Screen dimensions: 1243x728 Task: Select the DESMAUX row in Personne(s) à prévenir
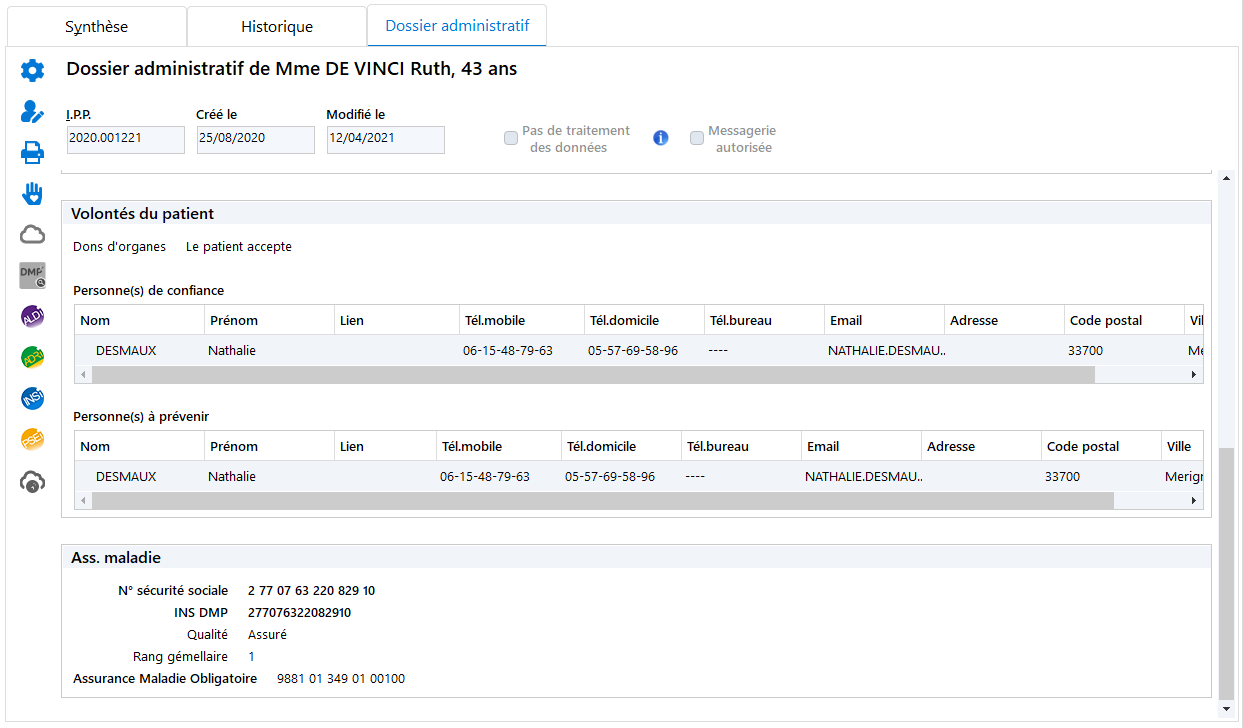tap(126, 477)
